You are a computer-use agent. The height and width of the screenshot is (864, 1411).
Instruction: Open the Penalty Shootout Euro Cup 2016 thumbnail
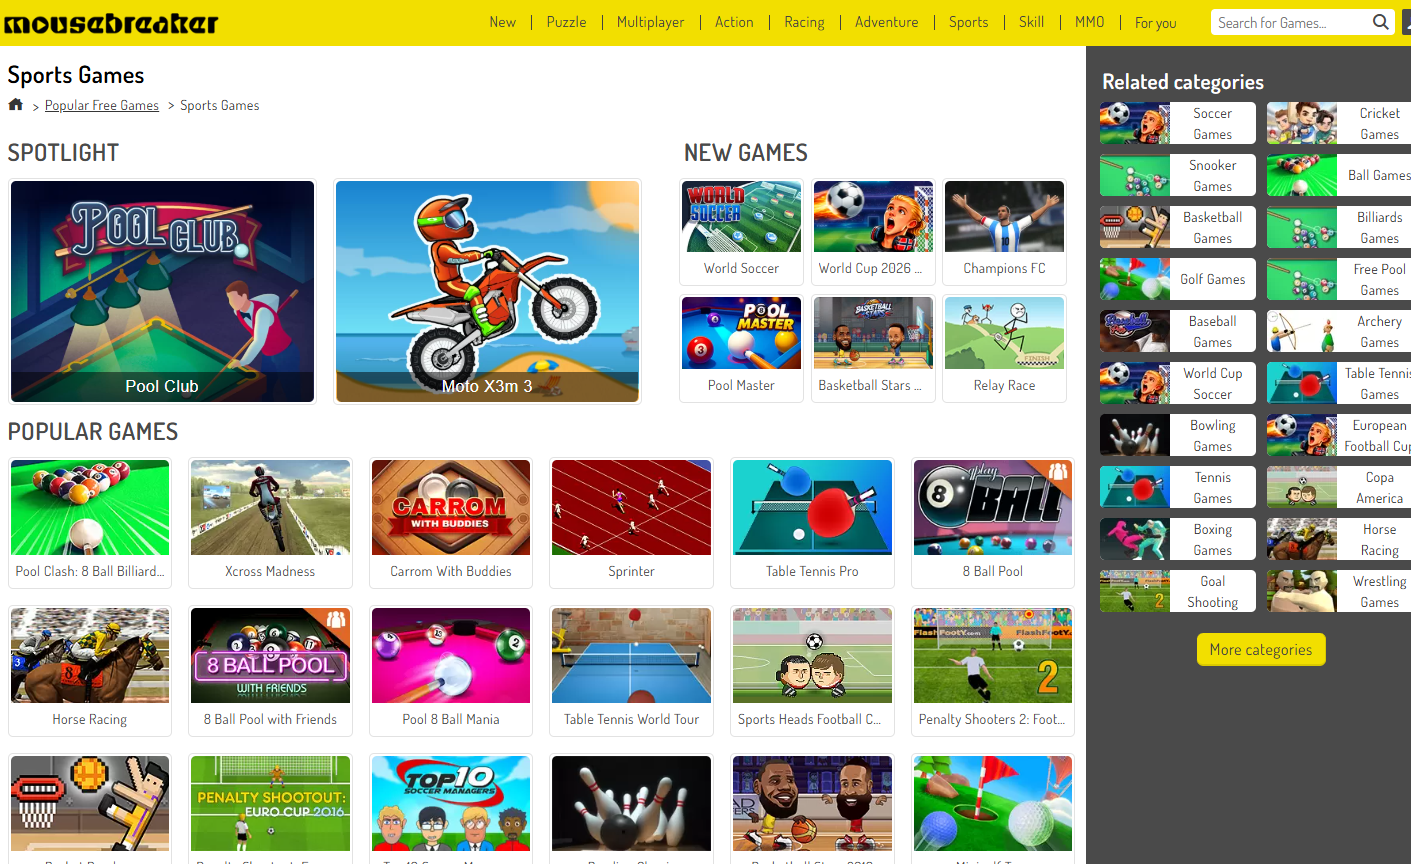coord(270,804)
